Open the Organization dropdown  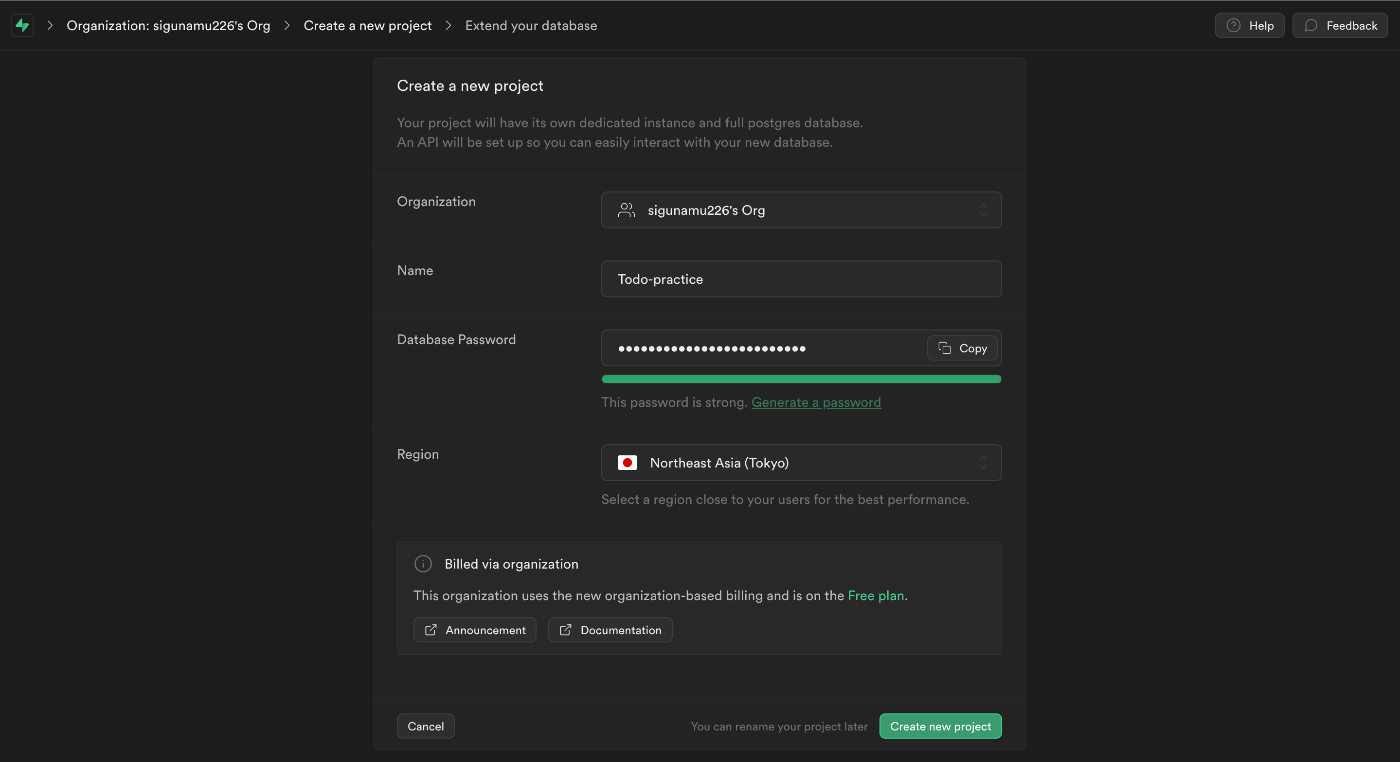(x=800, y=210)
